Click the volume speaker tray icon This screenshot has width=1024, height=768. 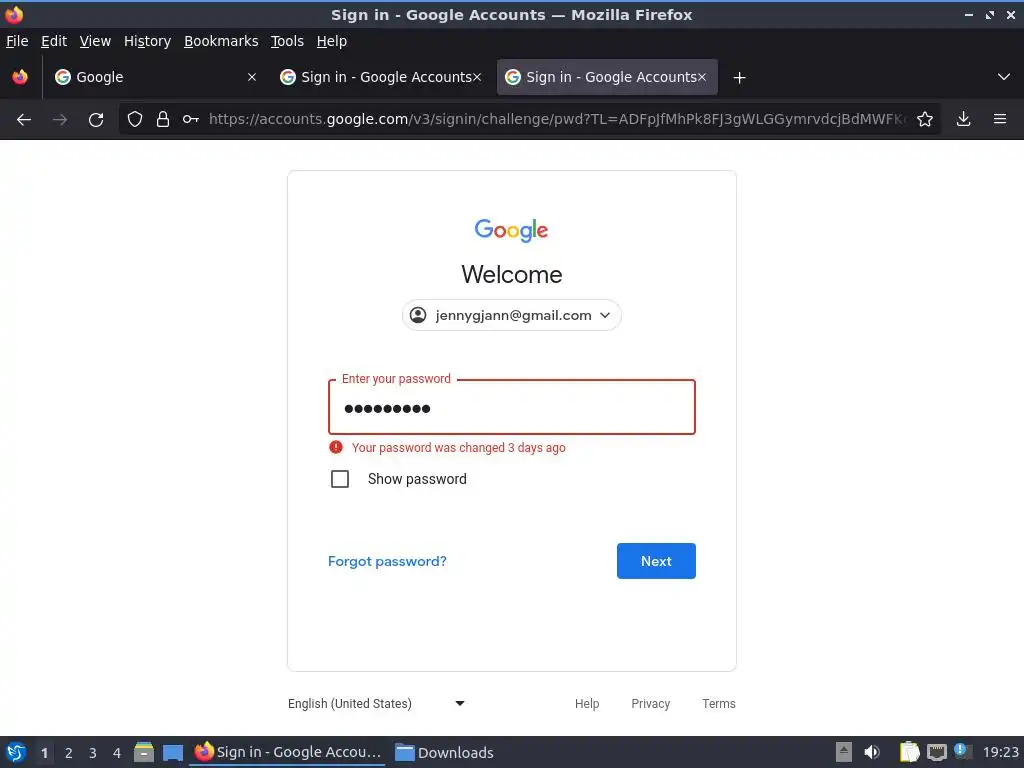coord(872,752)
